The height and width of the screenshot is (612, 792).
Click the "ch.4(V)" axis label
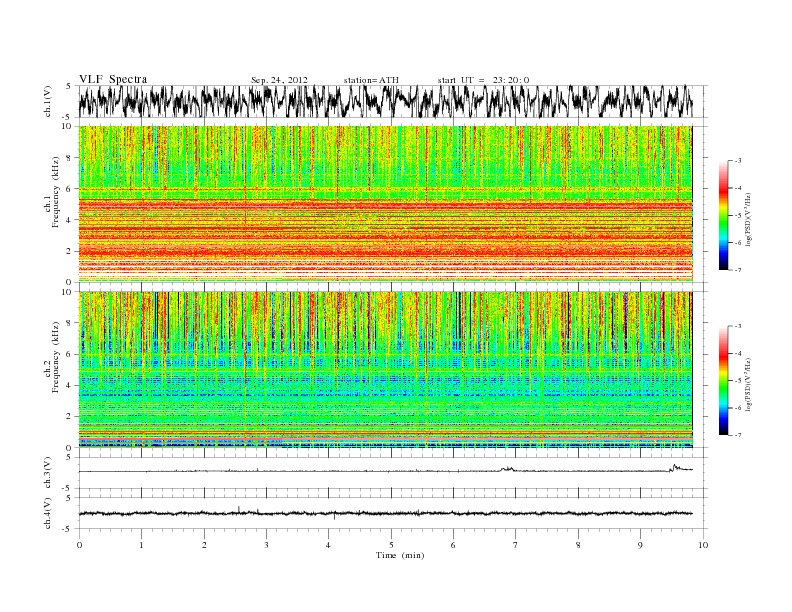tap(48, 513)
